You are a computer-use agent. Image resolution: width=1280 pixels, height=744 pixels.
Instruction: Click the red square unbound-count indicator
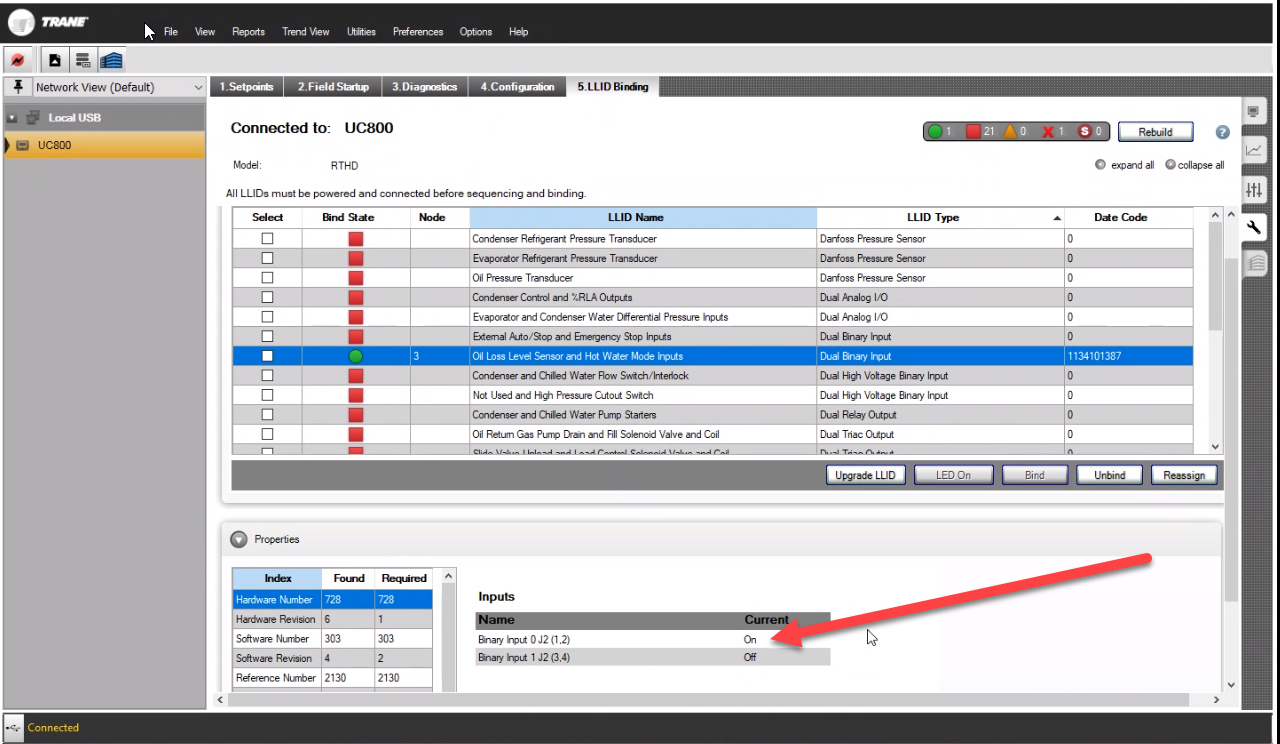(x=973, y=131)
